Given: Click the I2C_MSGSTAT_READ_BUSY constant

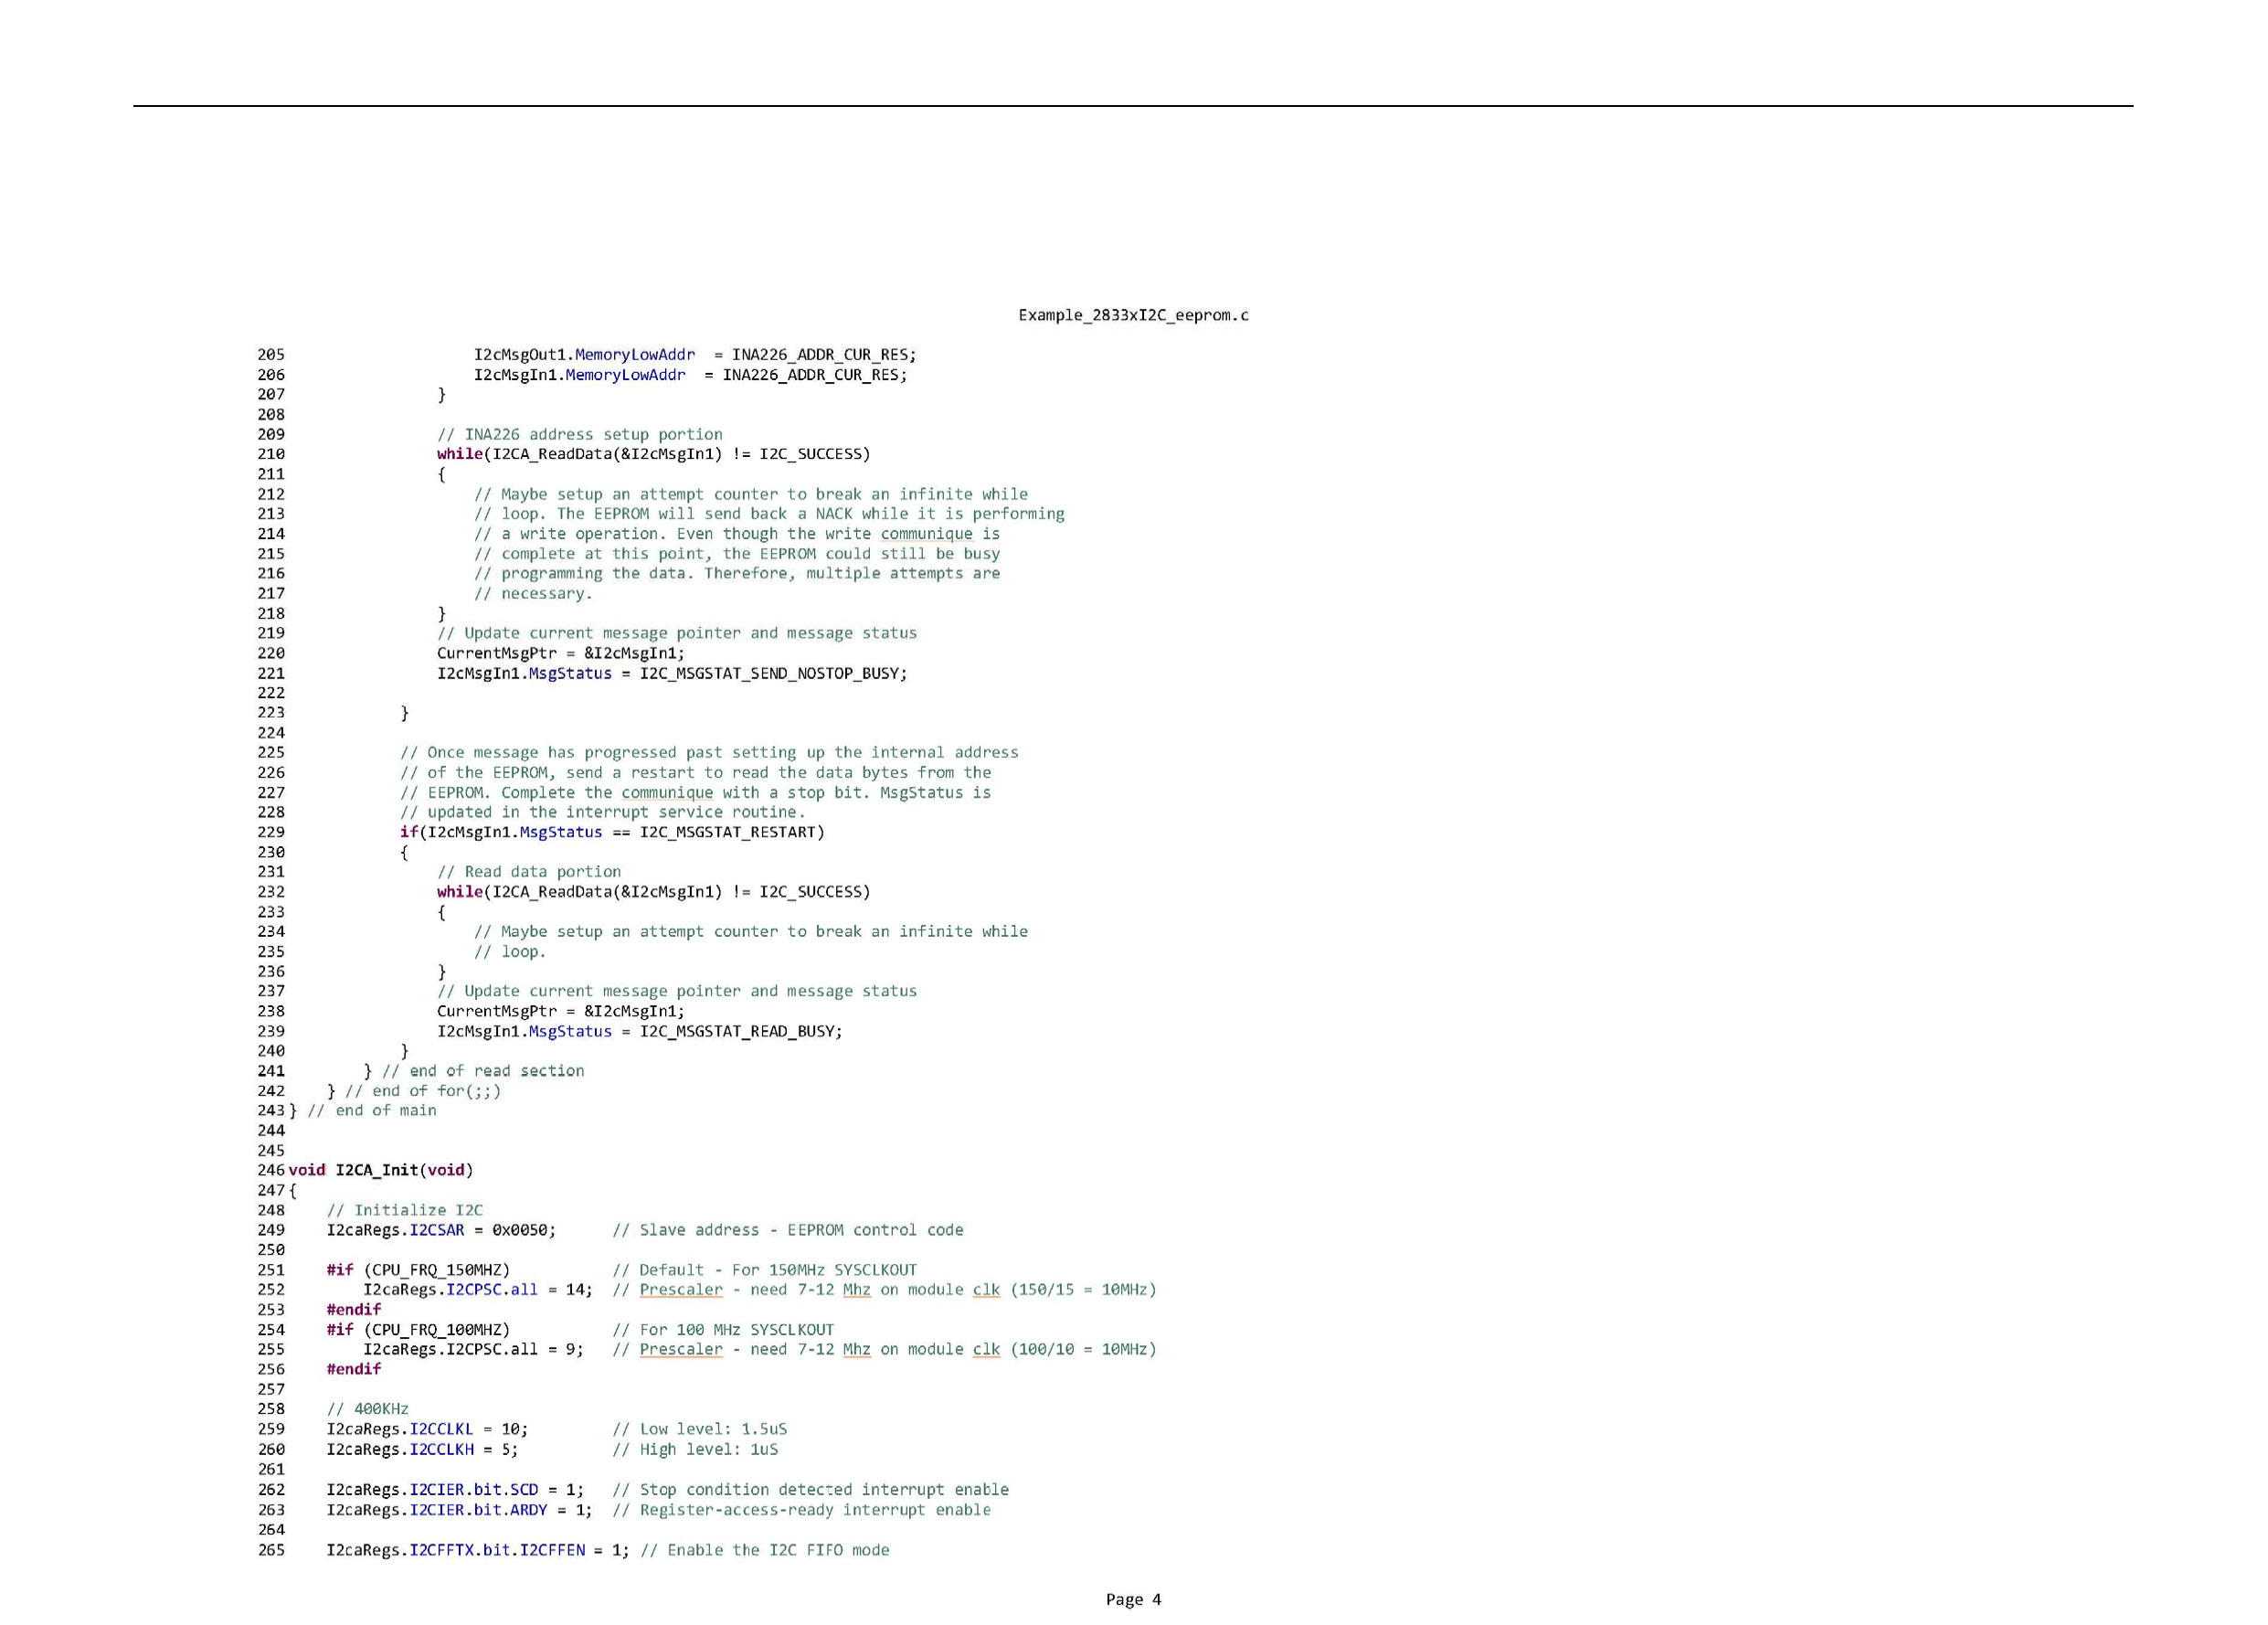Looking at the screenshot, I should tap(738, 1031).
